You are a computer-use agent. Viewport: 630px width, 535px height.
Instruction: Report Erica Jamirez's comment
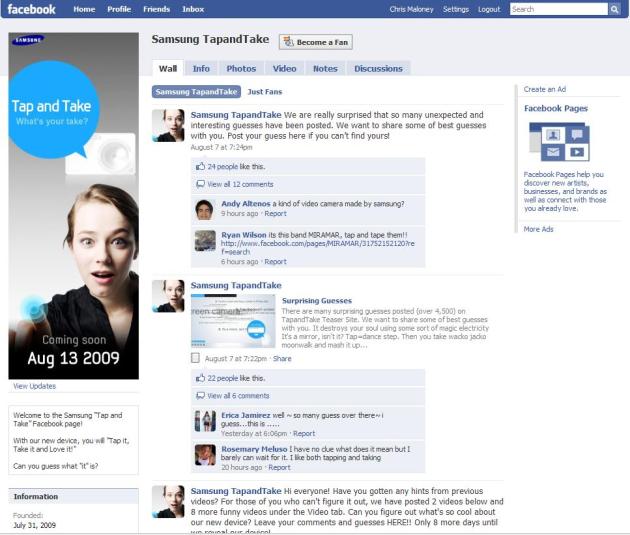[304, 433]
